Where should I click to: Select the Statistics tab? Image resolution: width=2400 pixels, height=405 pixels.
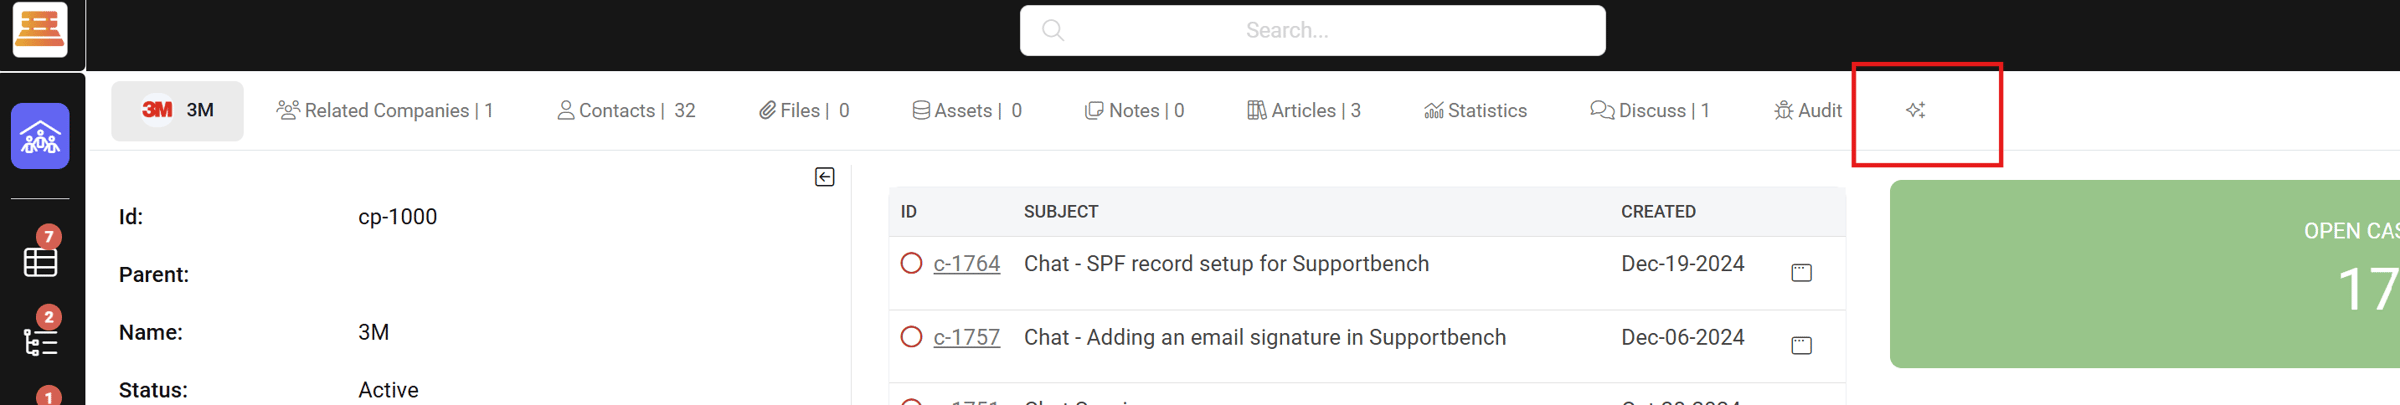click(1475, 110)
